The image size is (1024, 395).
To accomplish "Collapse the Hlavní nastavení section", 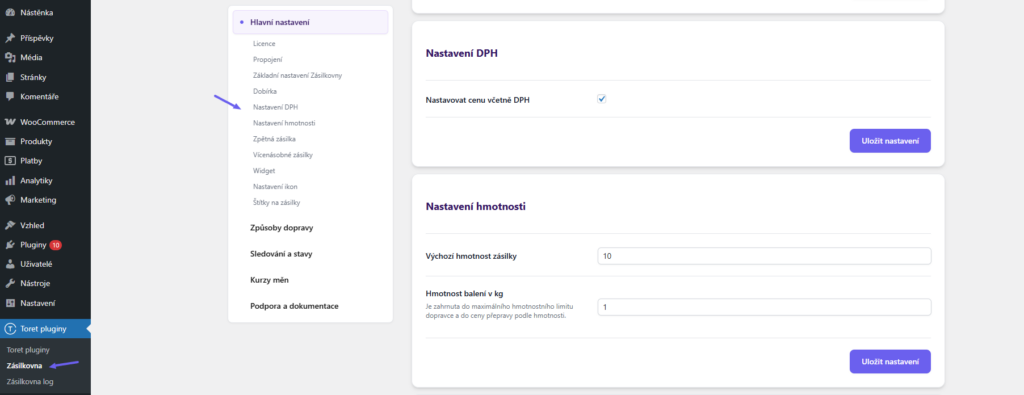I will click(310, 22).
